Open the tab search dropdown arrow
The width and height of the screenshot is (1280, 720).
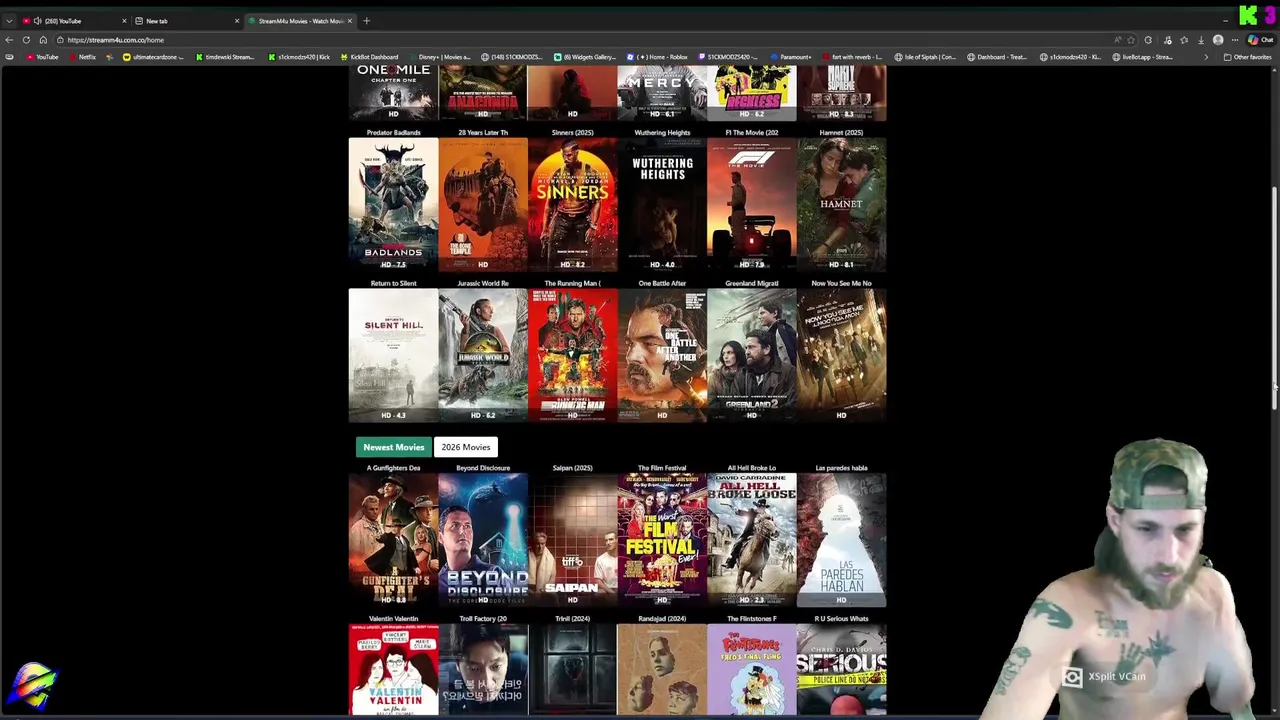coord(9,21)
